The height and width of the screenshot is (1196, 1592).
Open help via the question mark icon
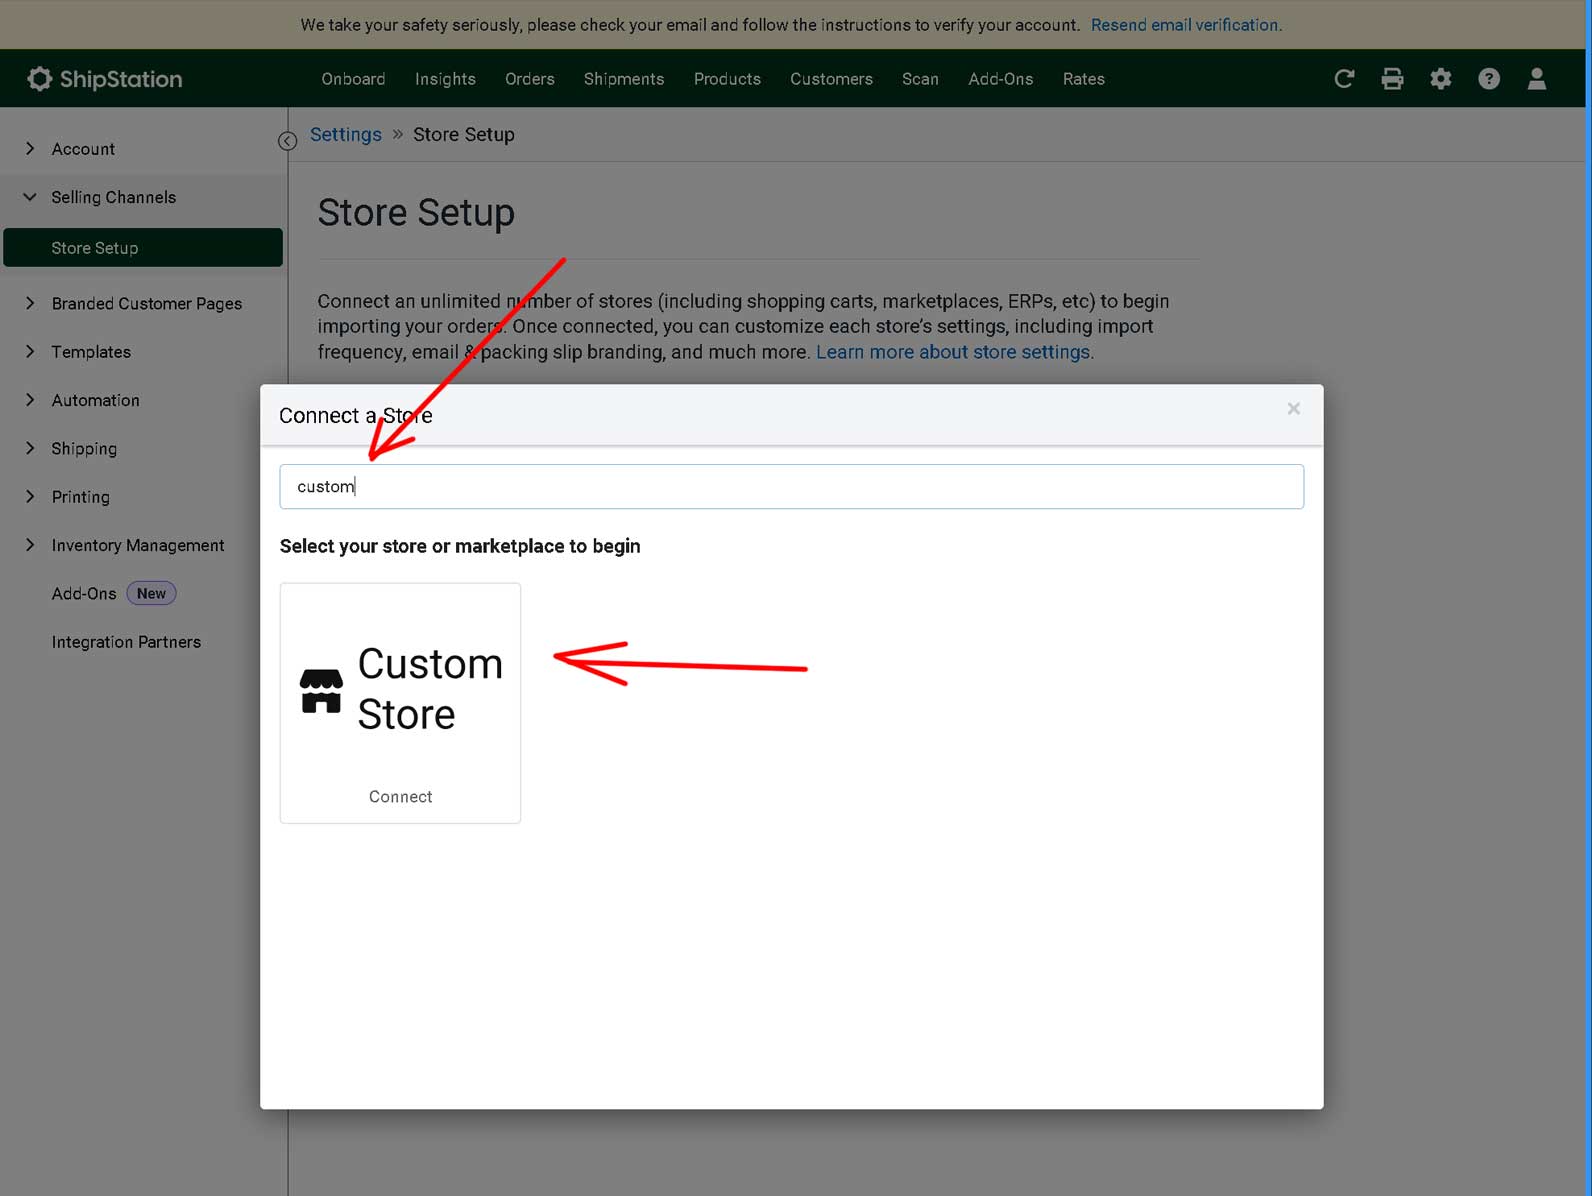pos(1489,79)
